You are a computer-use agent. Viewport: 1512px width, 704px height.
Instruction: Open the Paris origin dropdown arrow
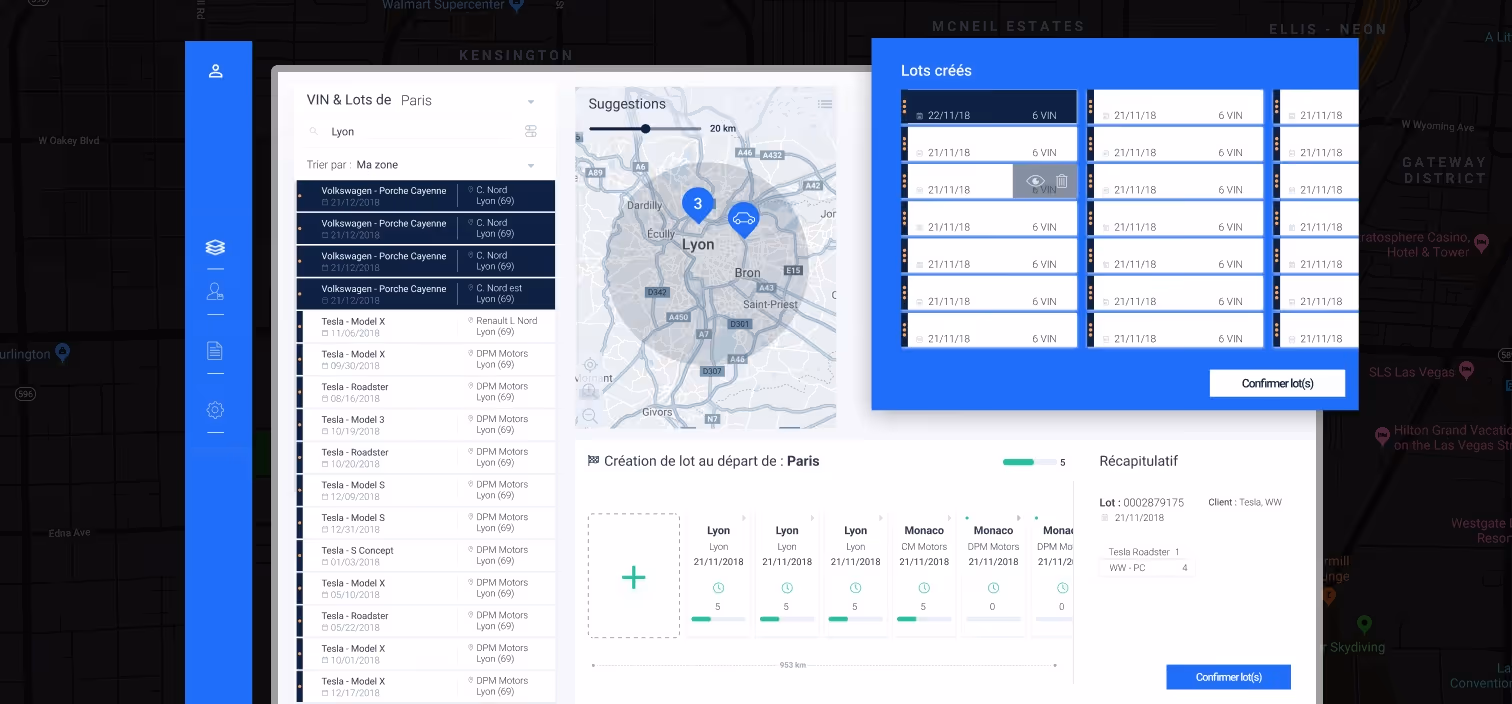[x=531, y=101]
